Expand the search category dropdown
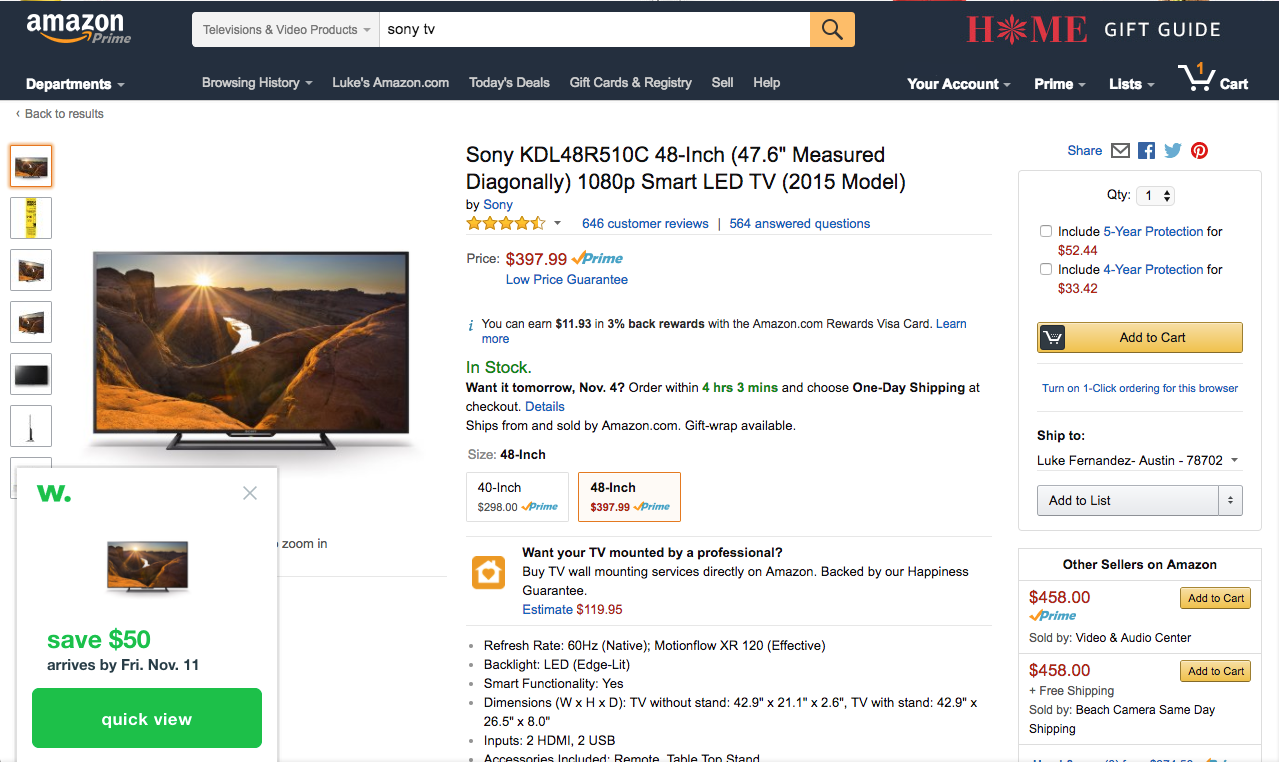Viewport: 1279px width, 762px height. [286, 30]
